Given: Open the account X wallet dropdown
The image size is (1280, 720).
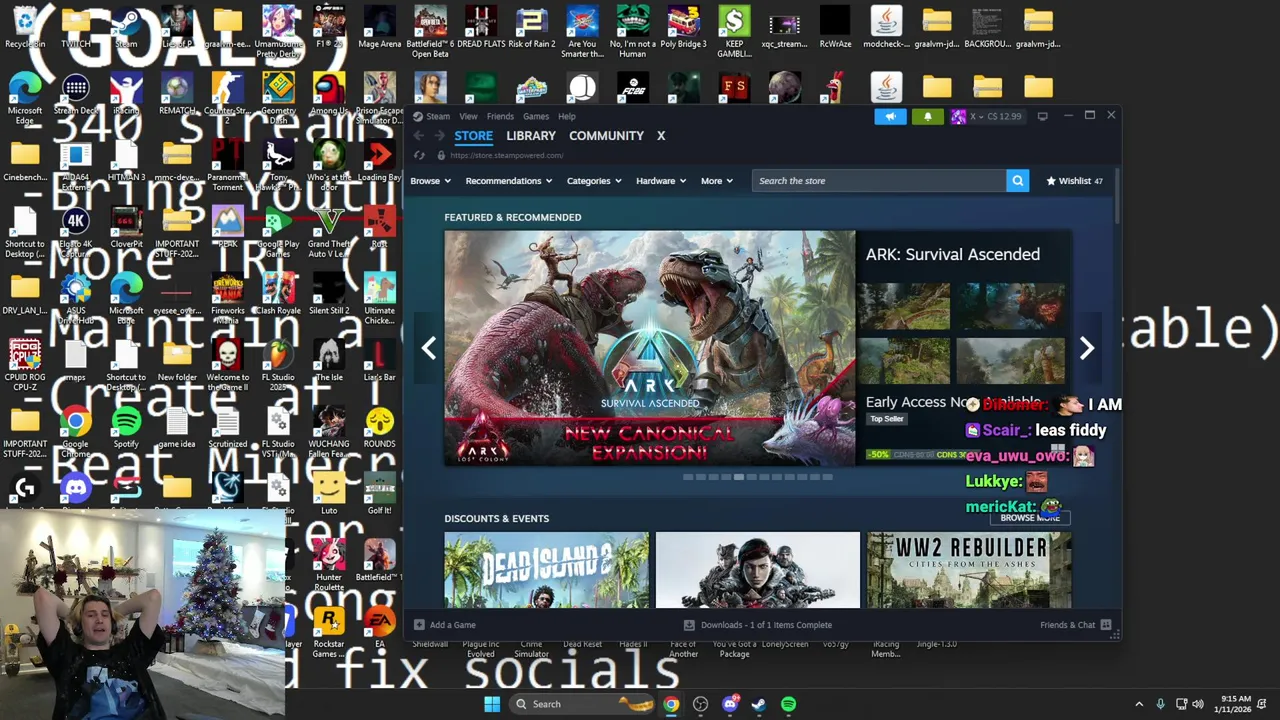Looking at the screenshot, I should tap(988, 116).
